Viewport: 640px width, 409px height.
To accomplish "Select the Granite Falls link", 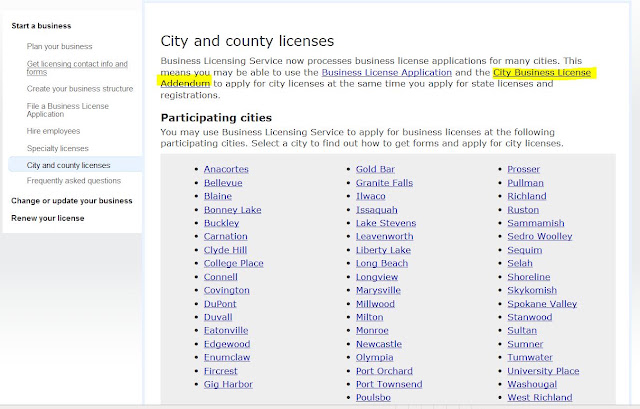I will click(384, 183).
